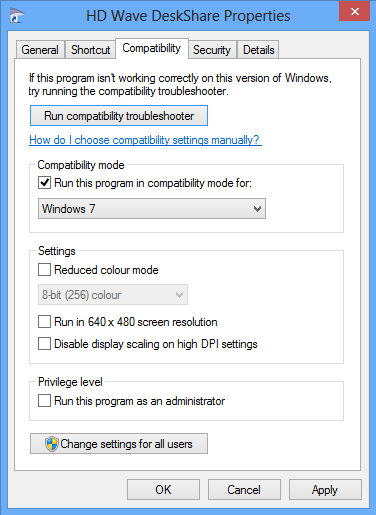Open How do I choose compatibility settings link
Image resolution: width=376 pixels, height=515 pixels.
click(x=145, y=140)
